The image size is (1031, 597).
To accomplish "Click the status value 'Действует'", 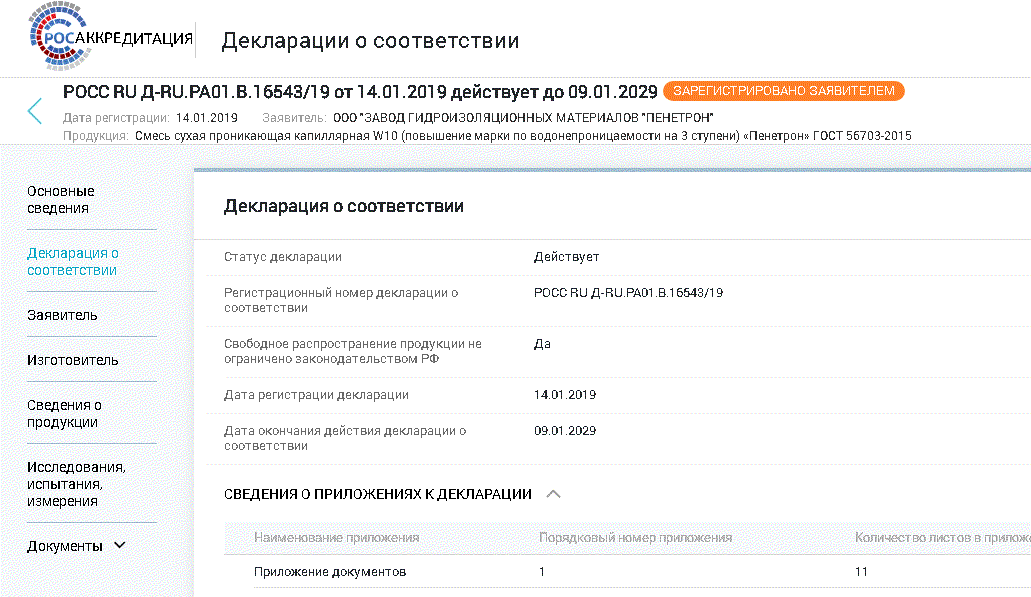I will pos(566,257).
